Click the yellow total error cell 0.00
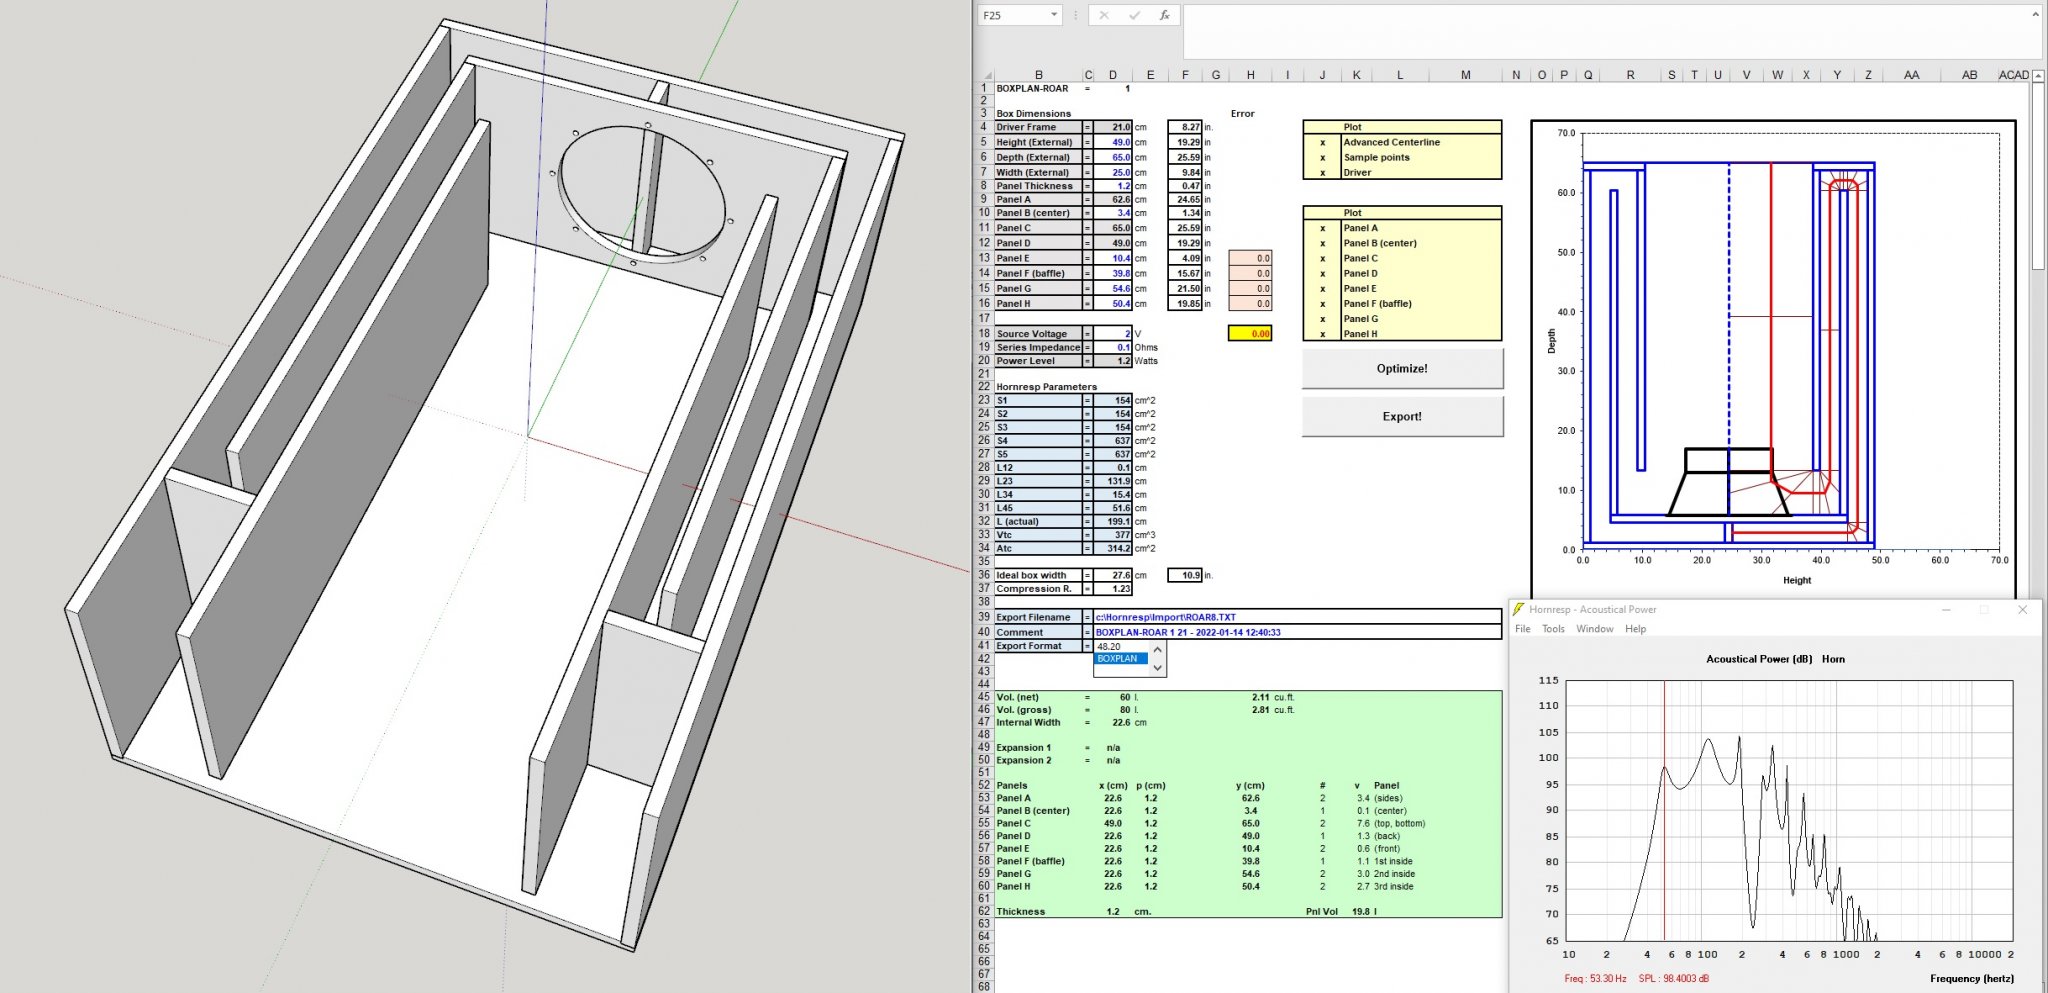The width and height of the screenshot is (2048, 993). [x=1250, y=334]
